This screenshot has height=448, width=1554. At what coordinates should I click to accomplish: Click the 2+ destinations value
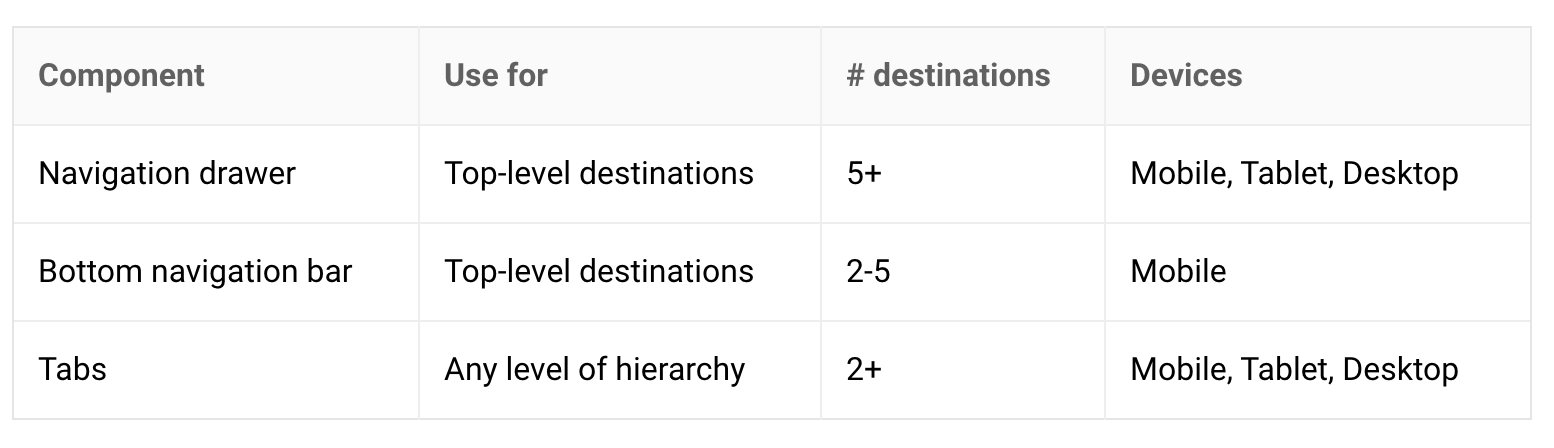pyautogui.click(x=864, y=370)
